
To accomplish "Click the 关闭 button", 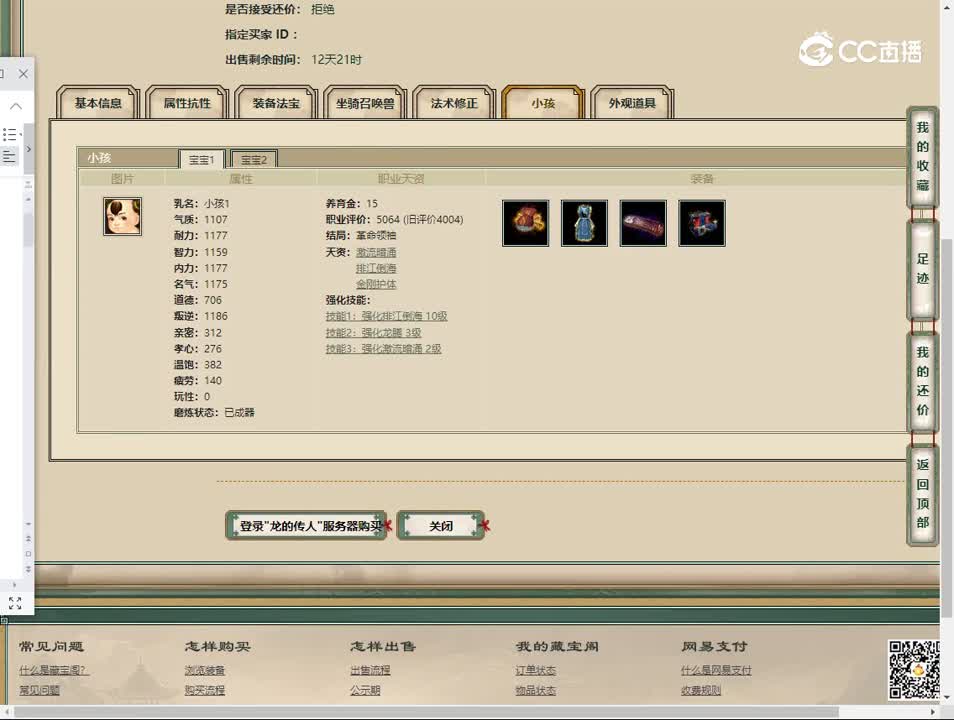I will 441,525.
